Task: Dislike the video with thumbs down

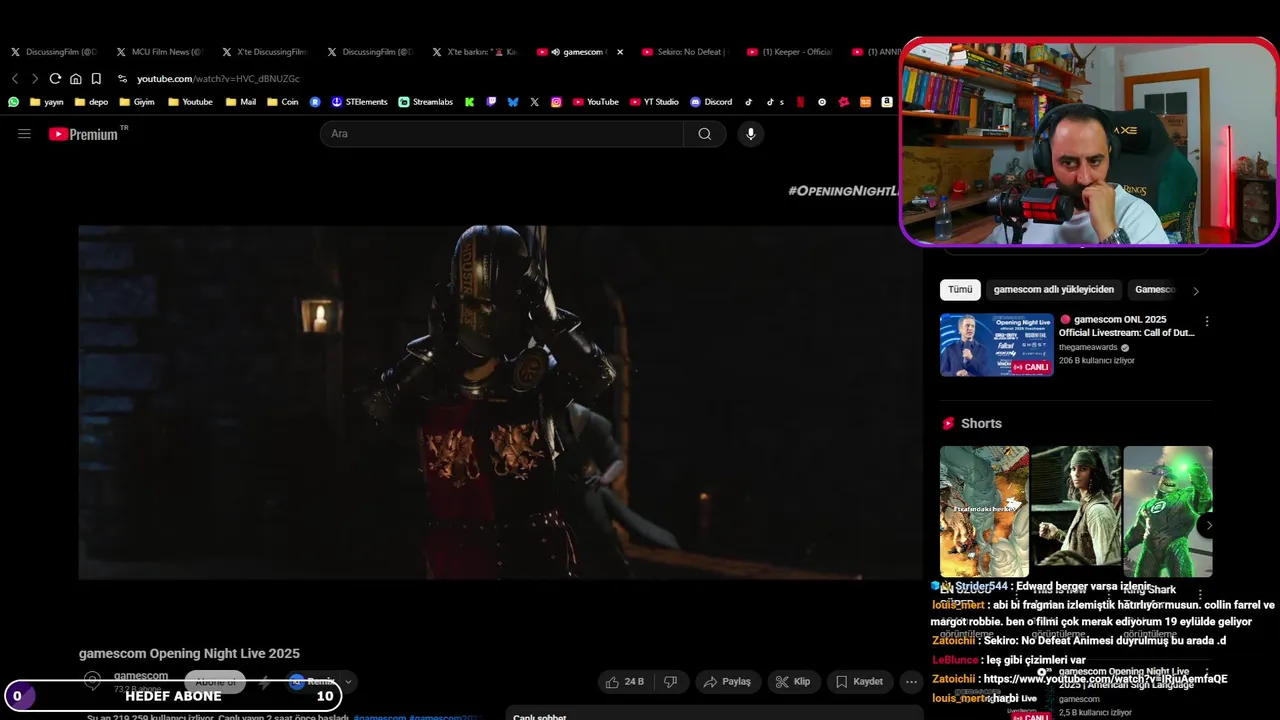Action: [x=670, y=682]
